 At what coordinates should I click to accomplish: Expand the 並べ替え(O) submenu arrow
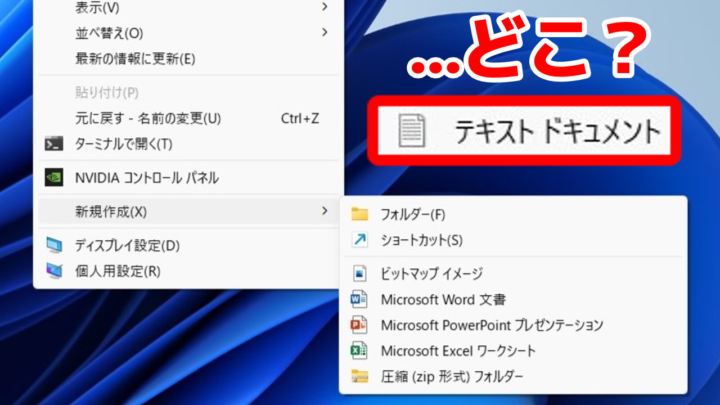tap(325, 33)
